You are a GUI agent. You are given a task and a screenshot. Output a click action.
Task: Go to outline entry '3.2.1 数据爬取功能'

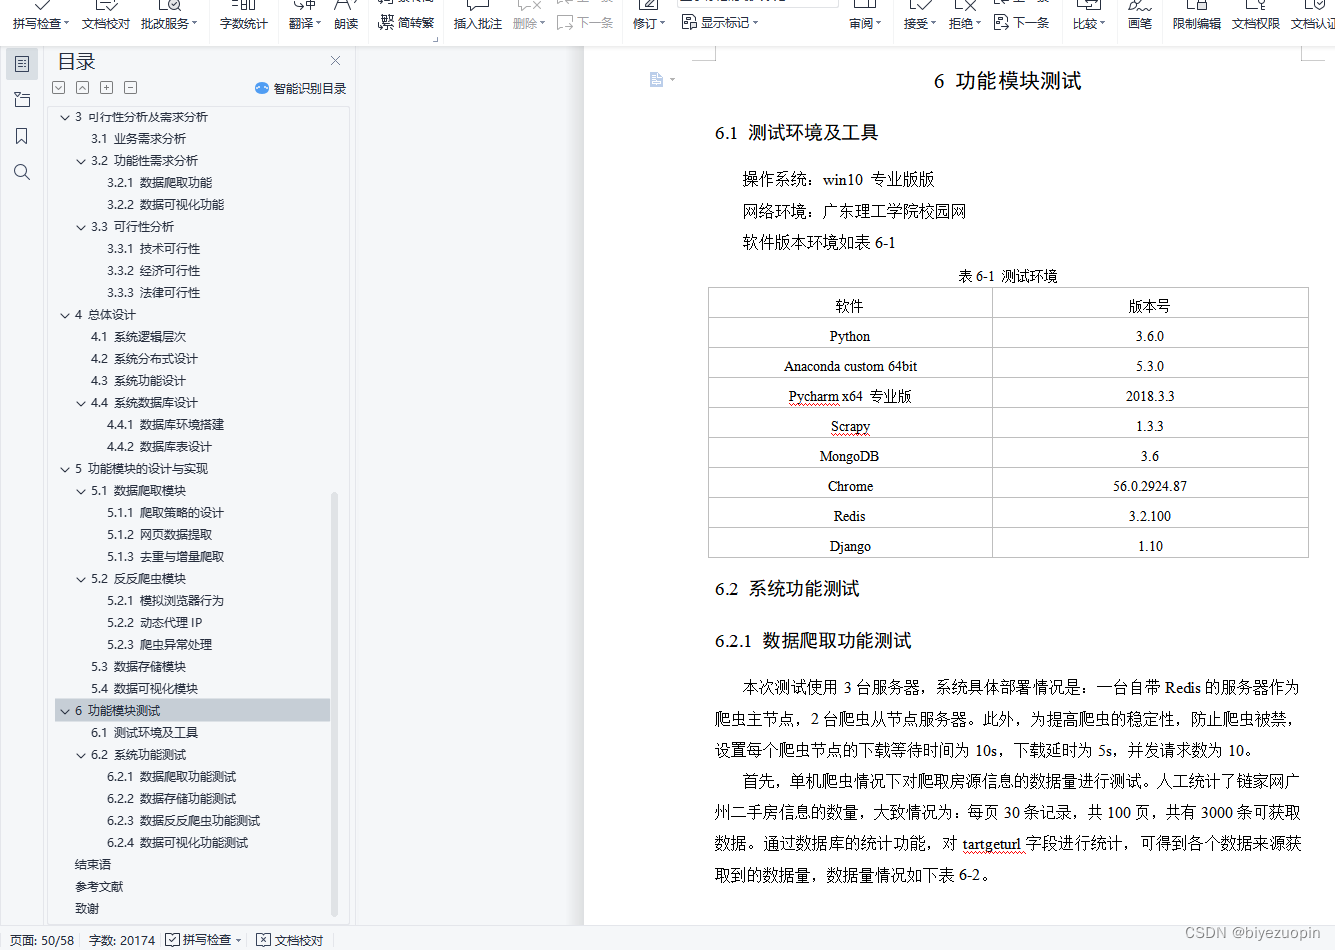(x=159, y=183)
